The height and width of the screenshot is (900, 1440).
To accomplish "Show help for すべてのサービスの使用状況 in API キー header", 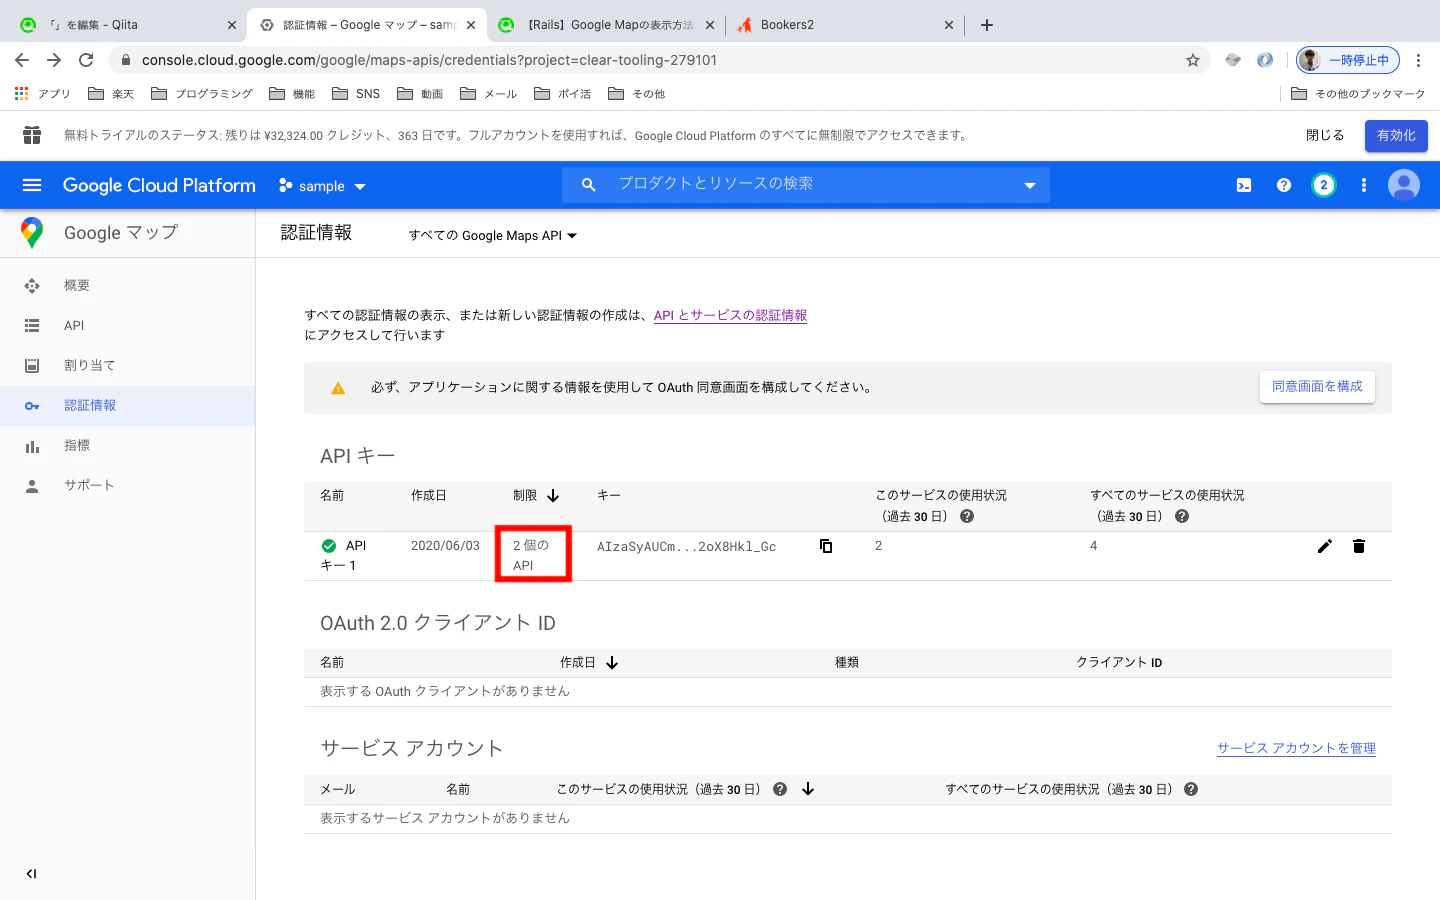I will tap(1182, 517).
